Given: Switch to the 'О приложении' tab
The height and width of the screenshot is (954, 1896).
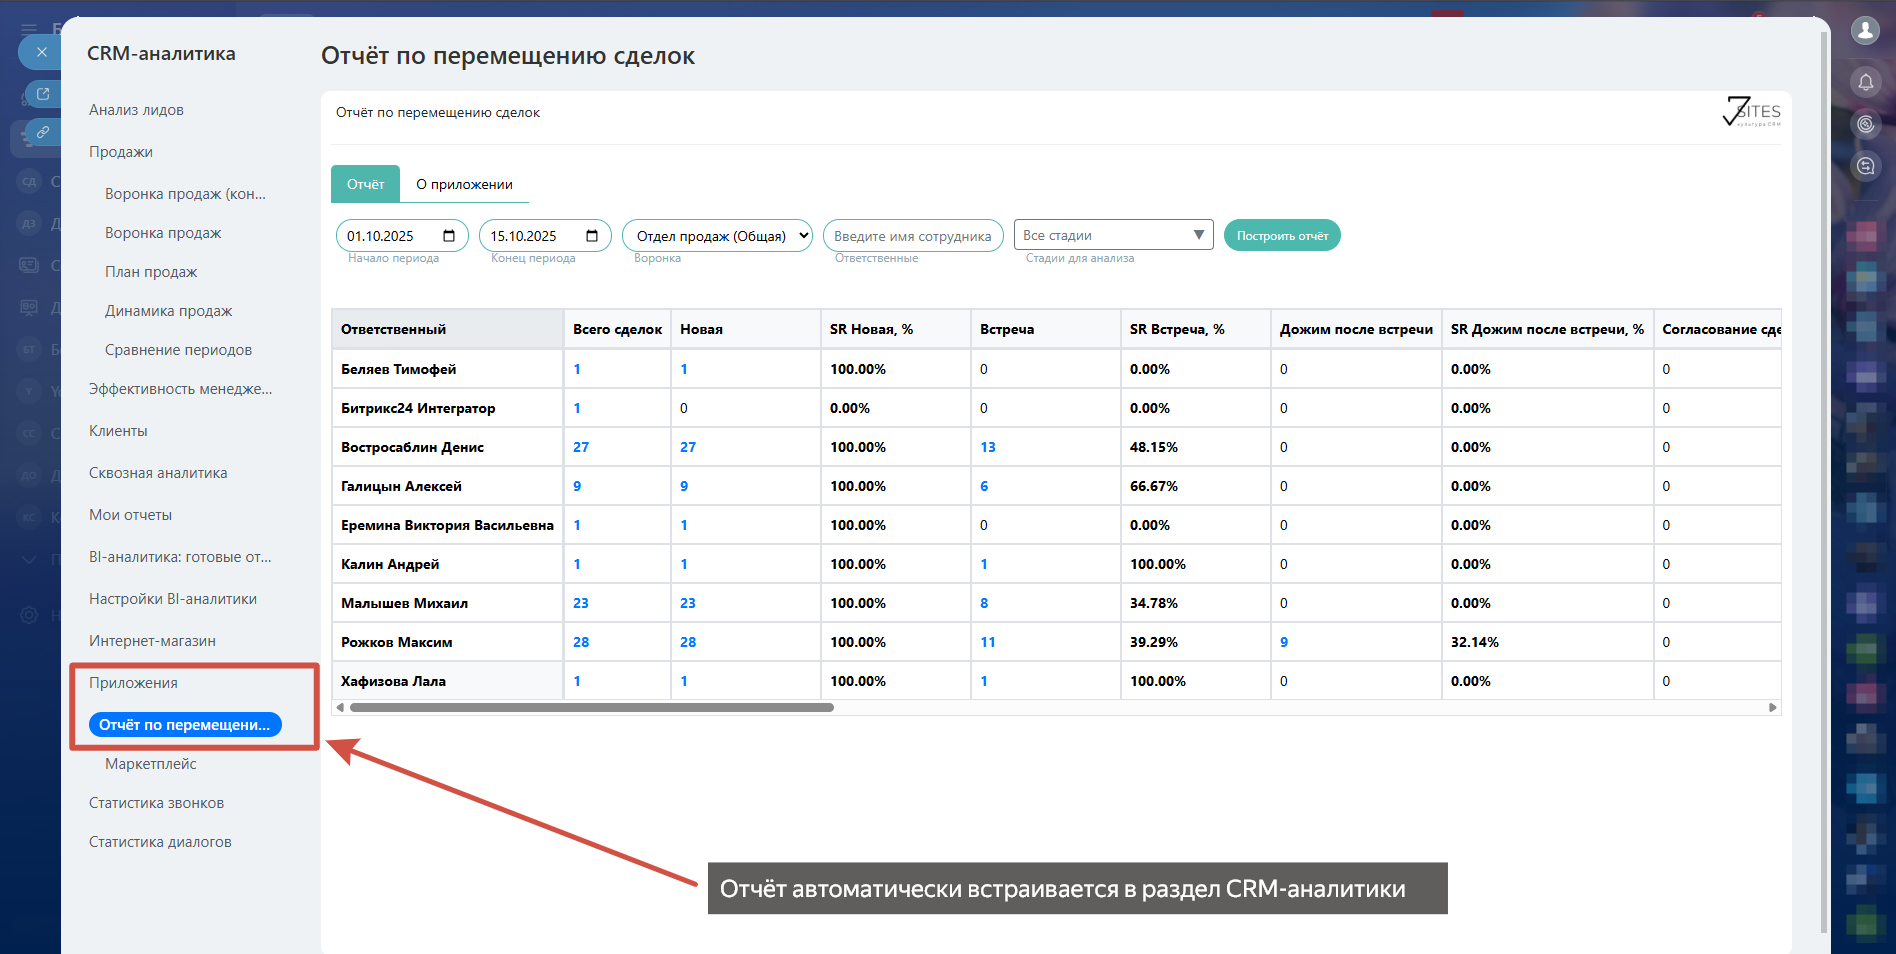Looking at the screenshot, I should (464, 184).
